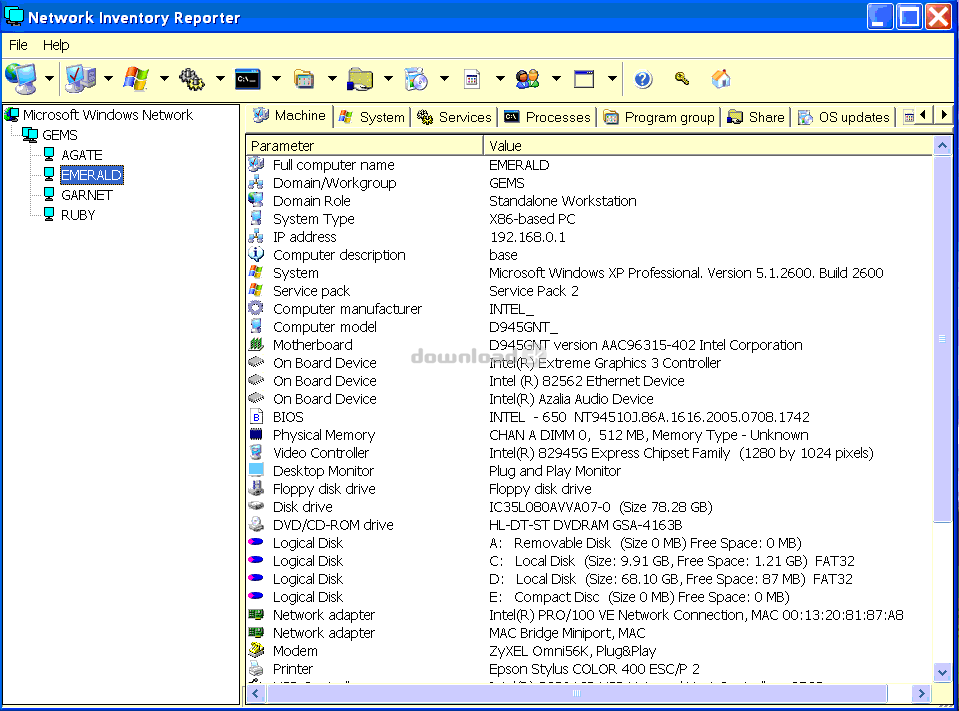Switch to the Processes tab
This screenshot has height=711, width=959.
[547, 117]
